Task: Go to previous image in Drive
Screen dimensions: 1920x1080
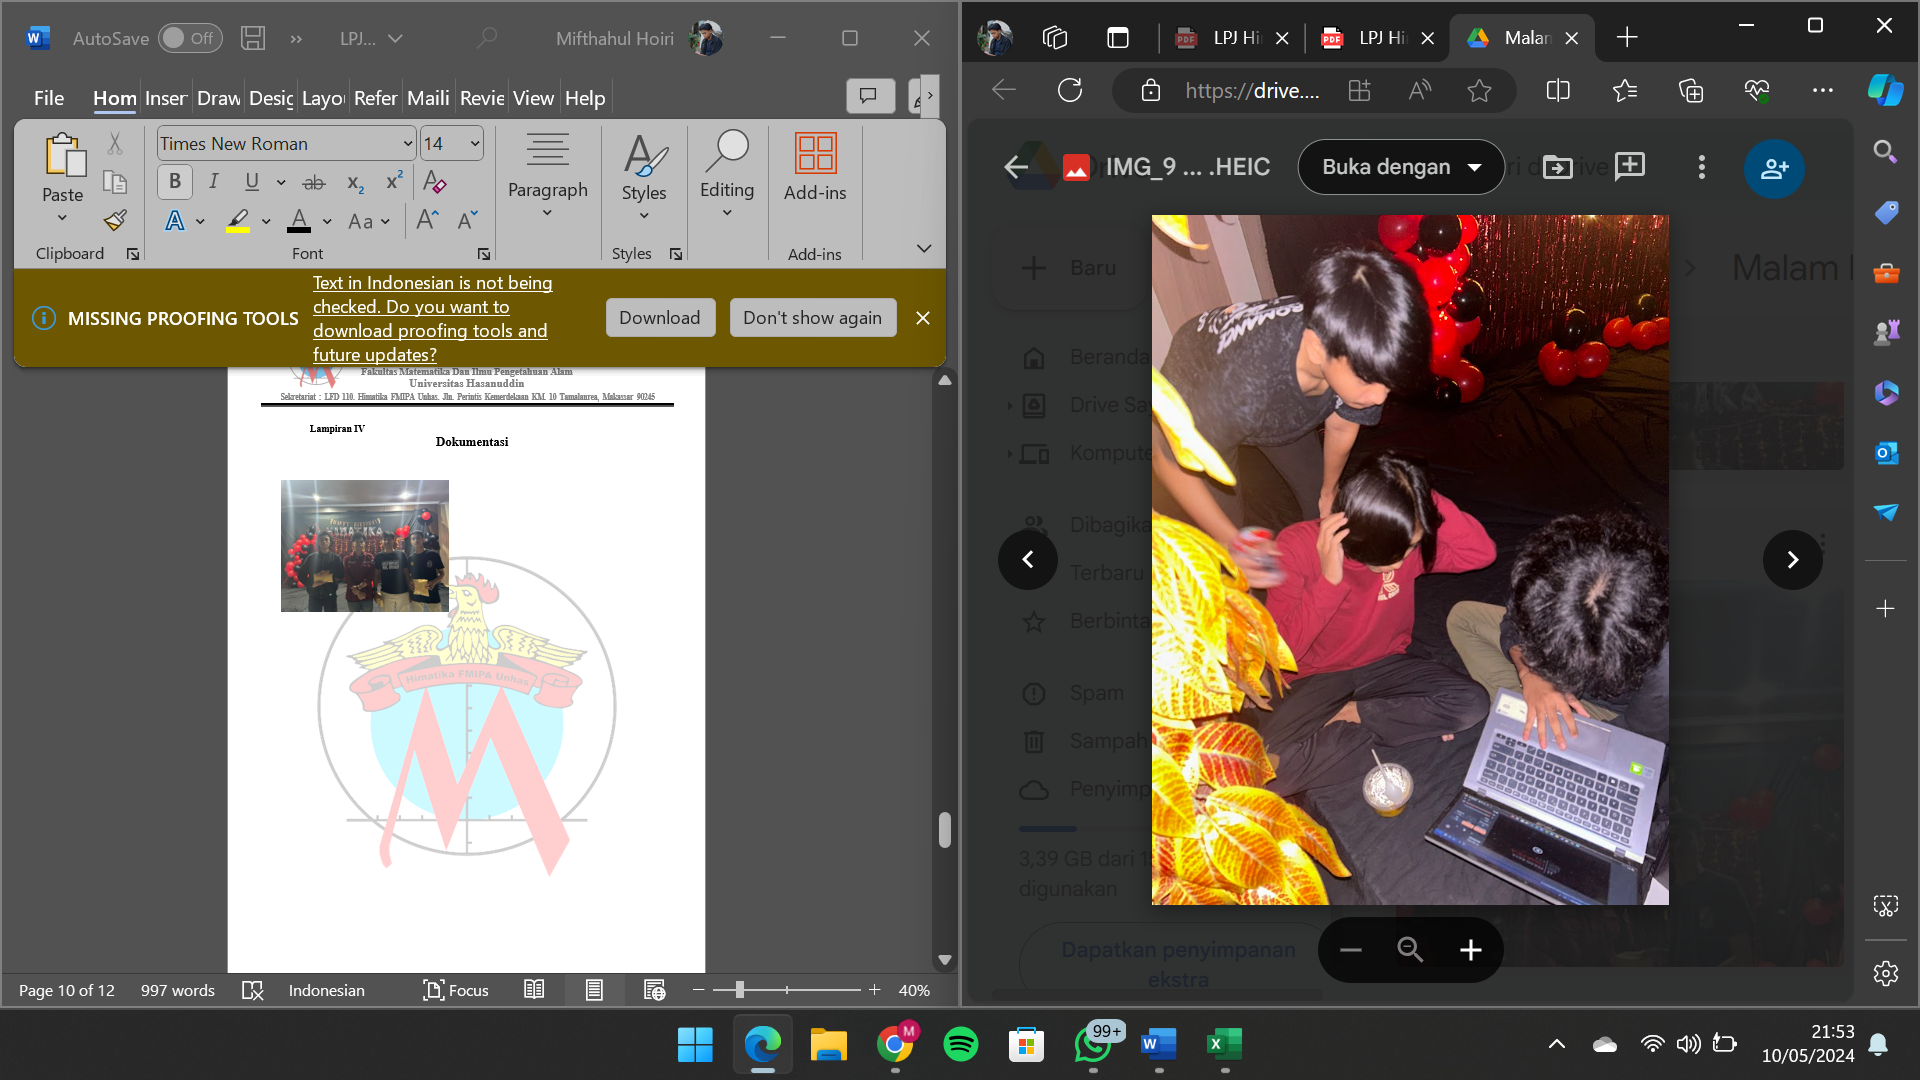Action: [1028, 560]
